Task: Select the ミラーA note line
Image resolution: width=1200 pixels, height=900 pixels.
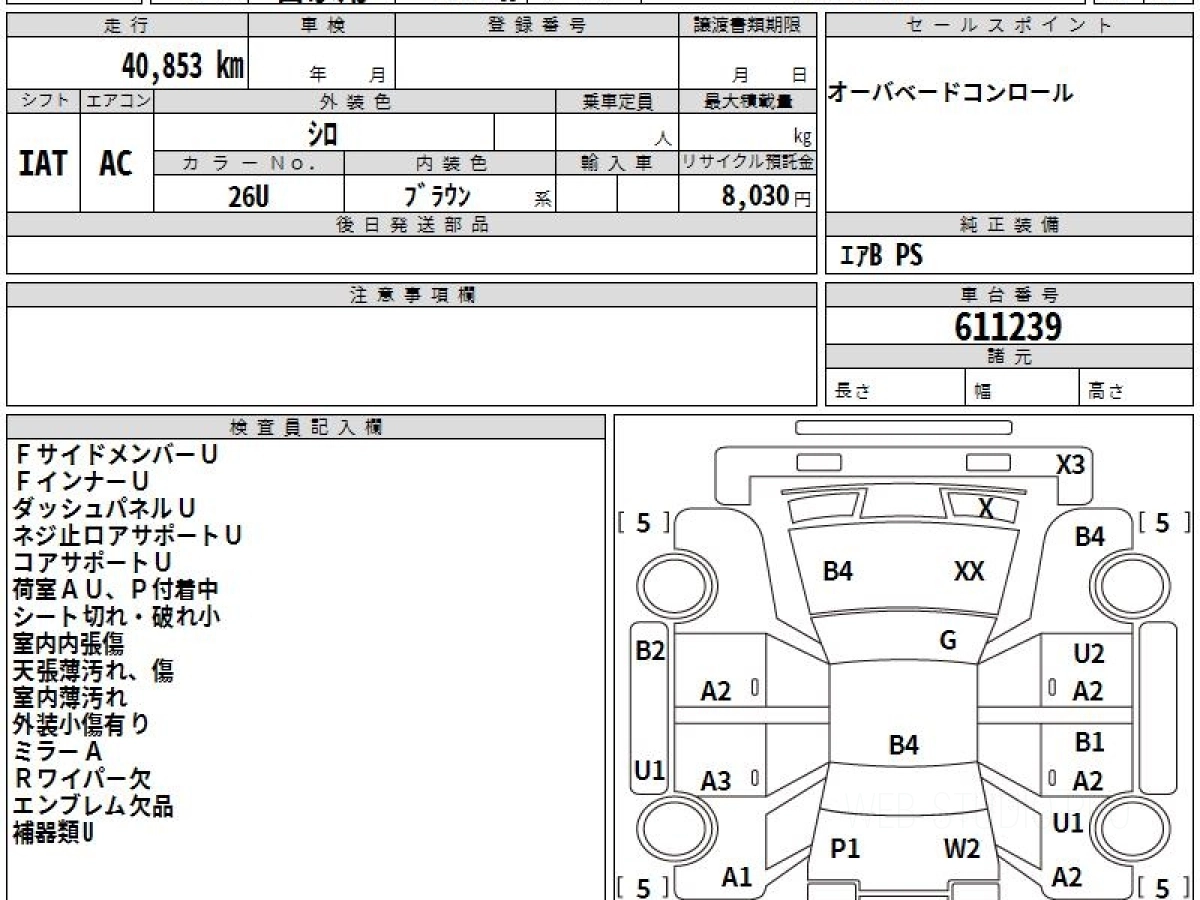Action: pos(58,752)
